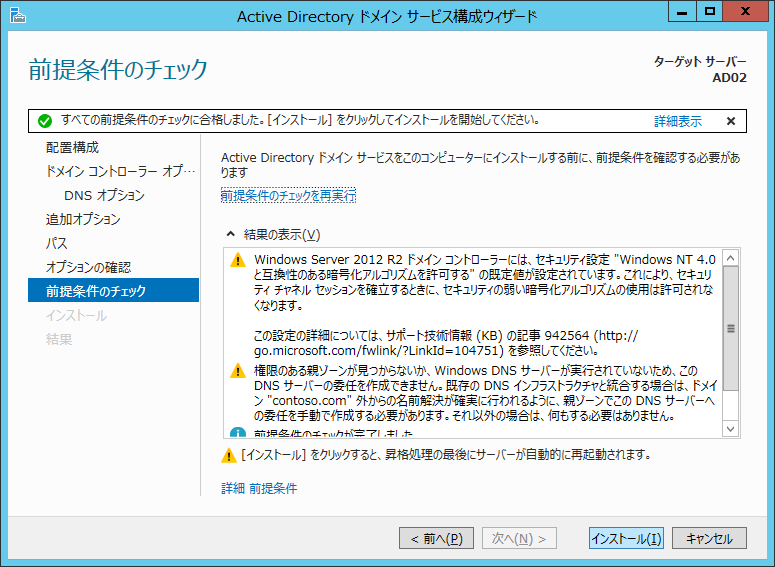Viewport: 775px width, 567px height.
Task: Collapse the 結果の表示 results section
Action: coord(230,234)
